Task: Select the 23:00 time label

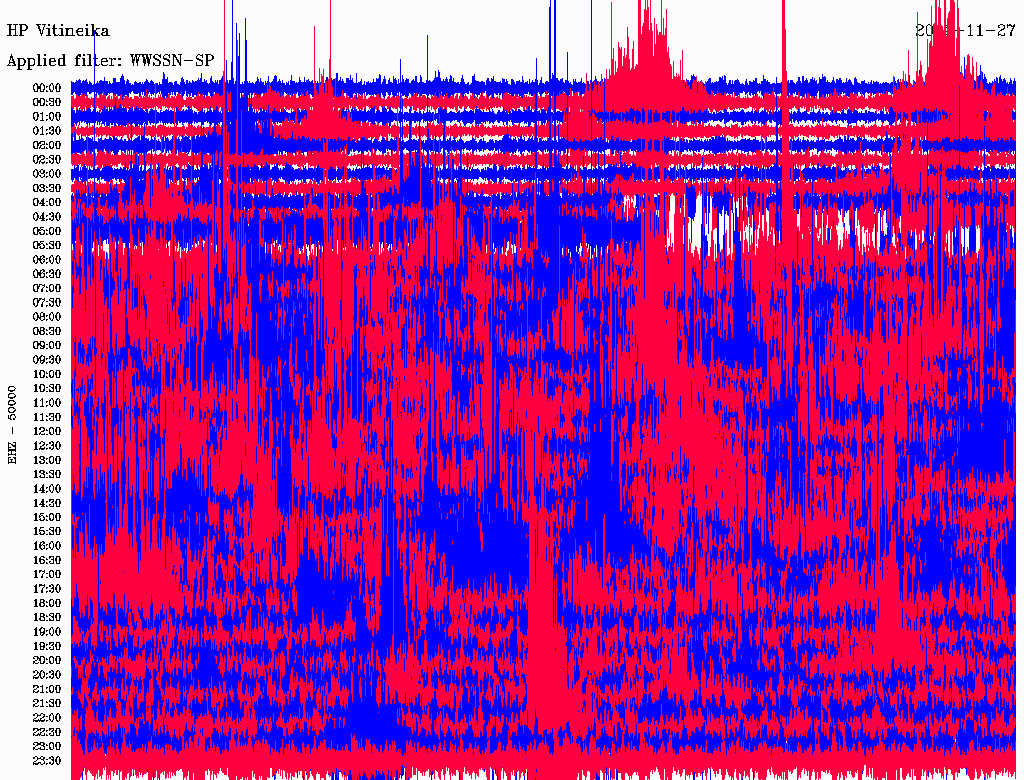Action: tap(47, 746)
